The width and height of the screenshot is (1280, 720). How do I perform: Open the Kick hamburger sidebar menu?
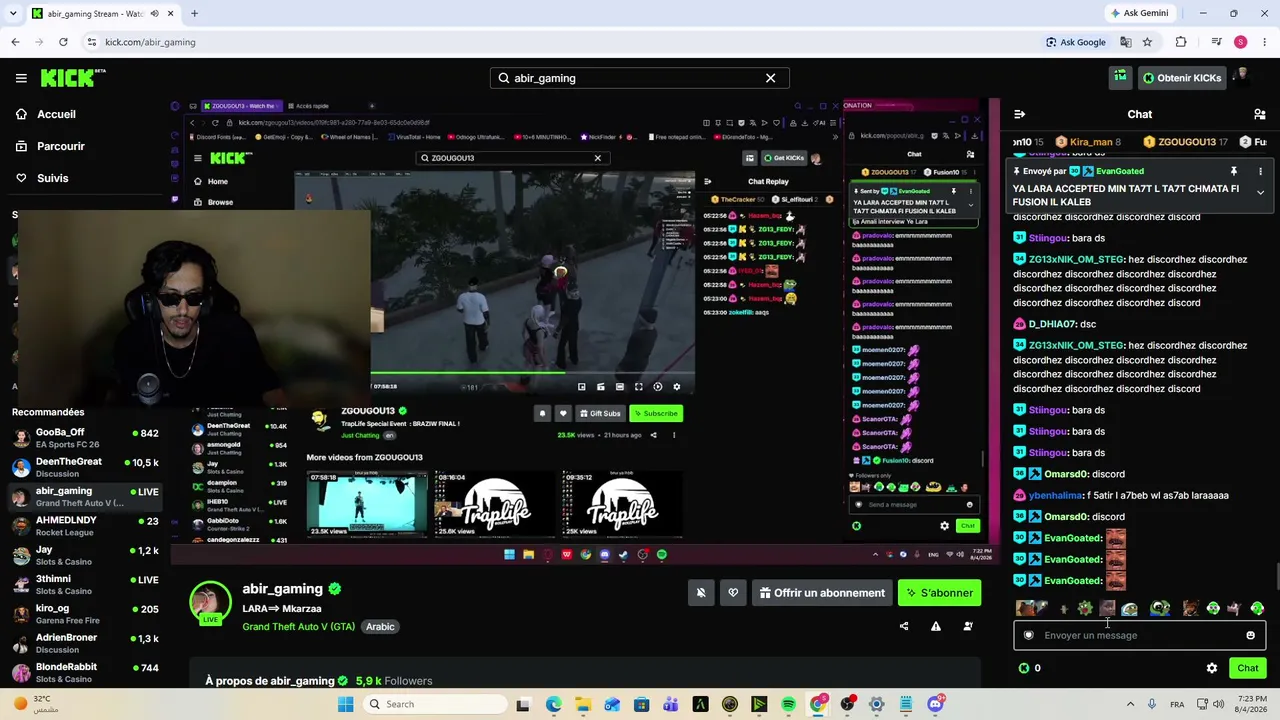[21, 78]
